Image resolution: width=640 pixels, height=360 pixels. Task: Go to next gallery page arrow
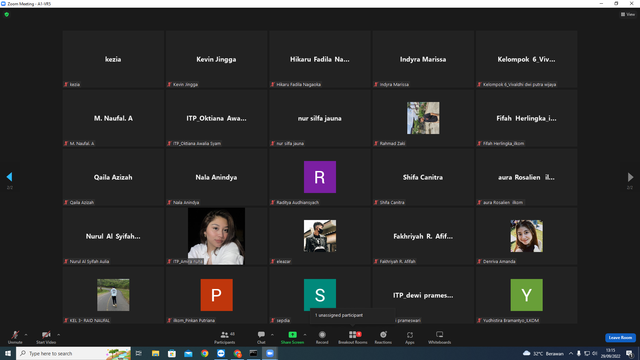tap(630, 177)
